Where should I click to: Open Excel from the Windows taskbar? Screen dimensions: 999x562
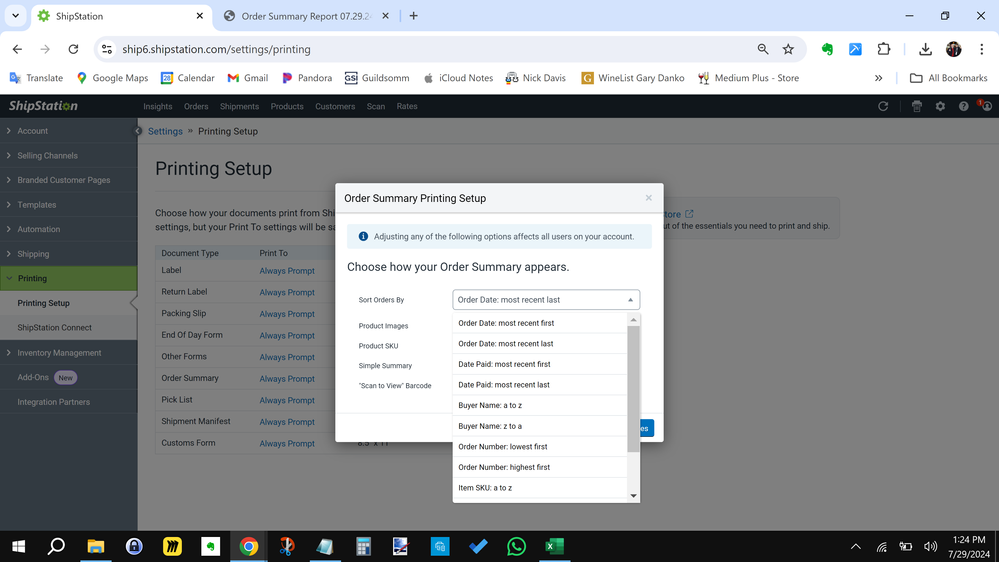pyautogui.click(x=554, y=546)
